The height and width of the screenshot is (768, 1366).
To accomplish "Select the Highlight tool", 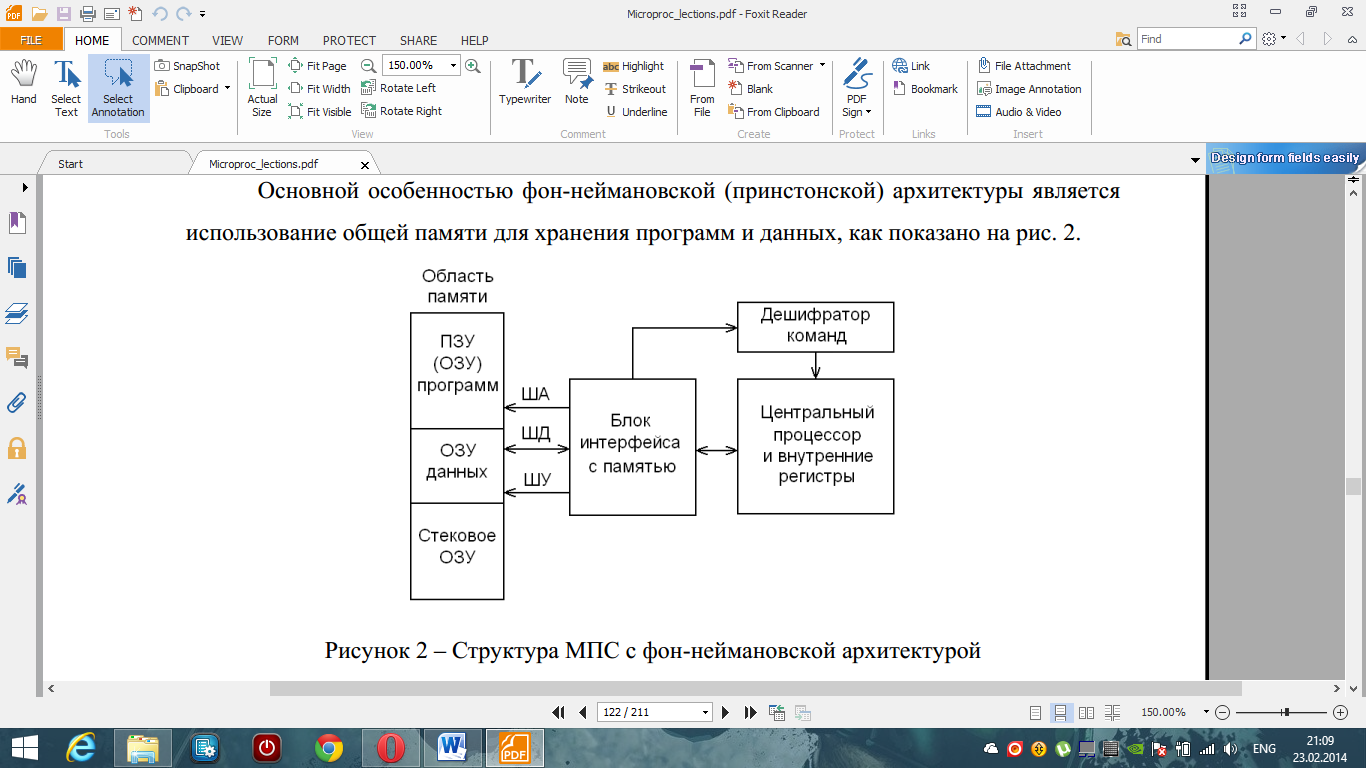I will coord(633,66).
